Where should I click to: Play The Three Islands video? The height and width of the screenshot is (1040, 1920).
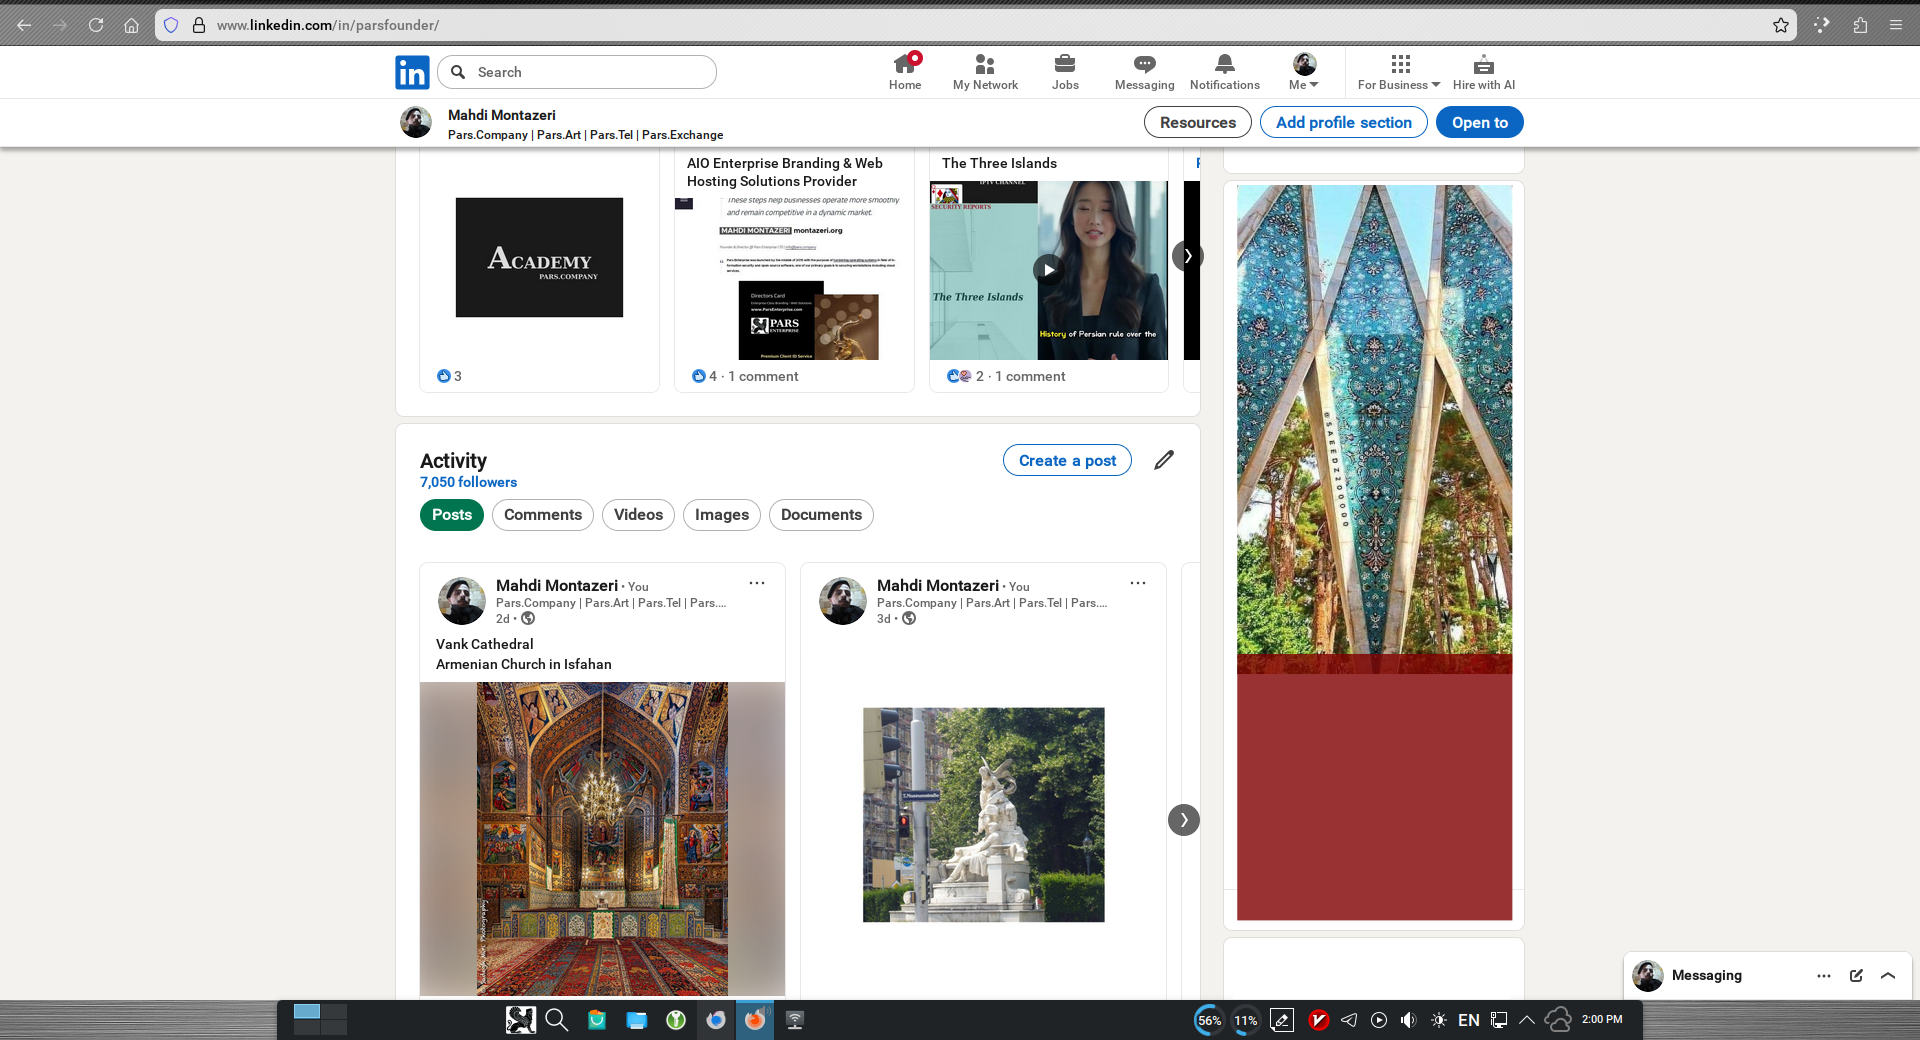(x=1048, y=269)
